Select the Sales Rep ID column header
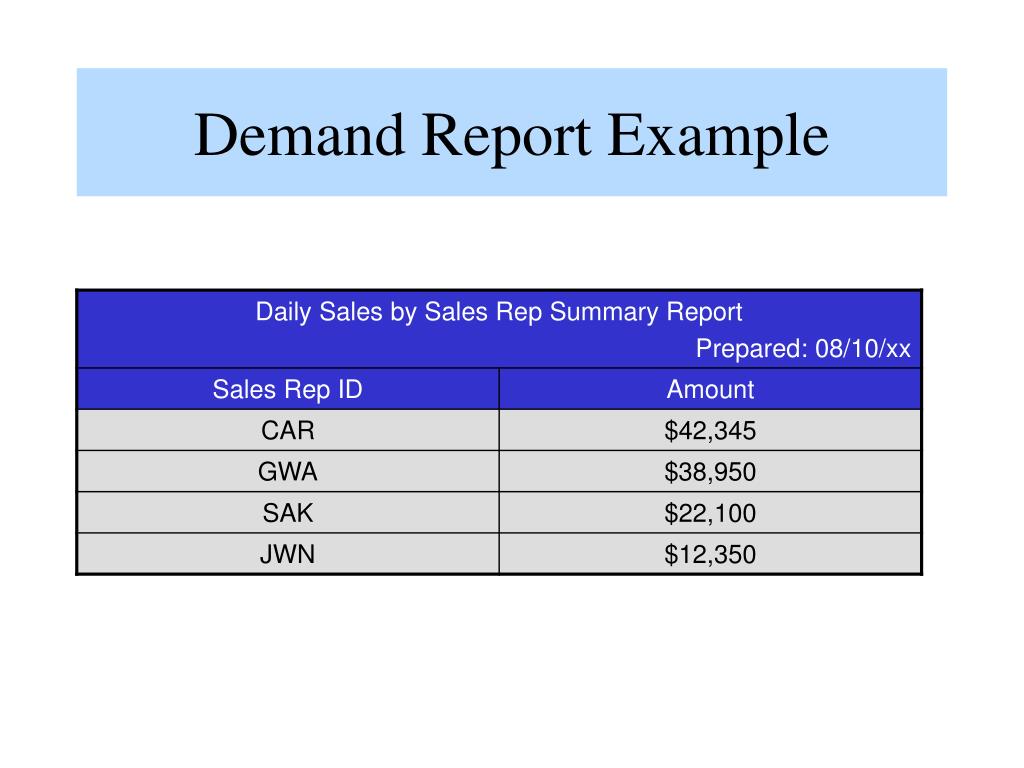The image size is (1024, 768). pos(288,389)
